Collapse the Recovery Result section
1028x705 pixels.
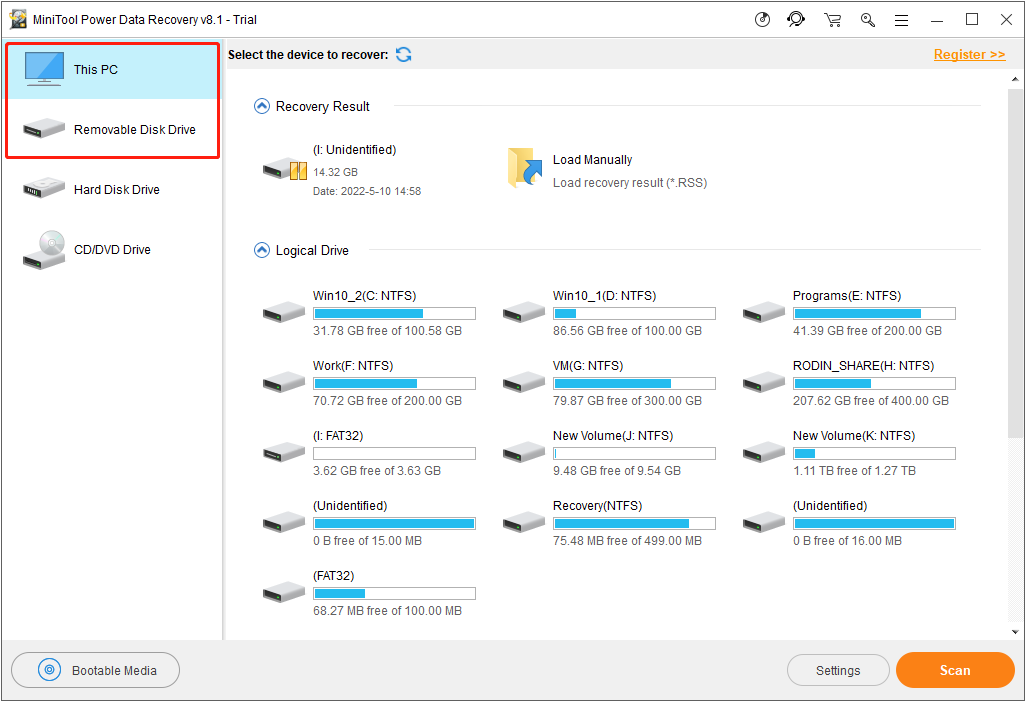click(262, 106)
